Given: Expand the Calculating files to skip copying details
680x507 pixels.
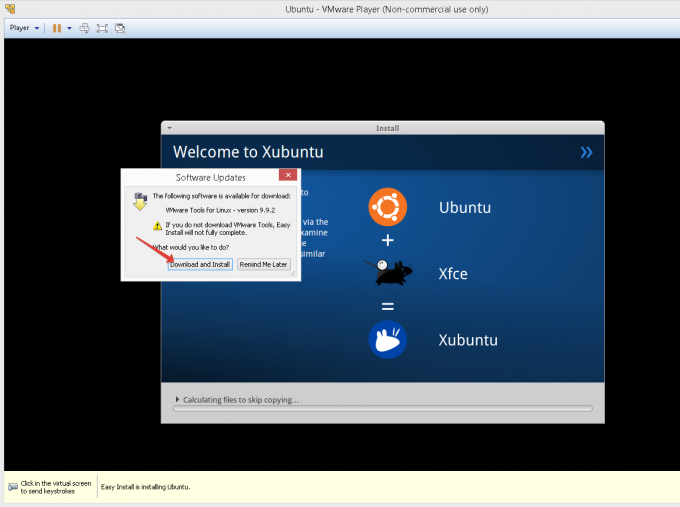Looking at the screenshot, I should click(x=177, y=399).
